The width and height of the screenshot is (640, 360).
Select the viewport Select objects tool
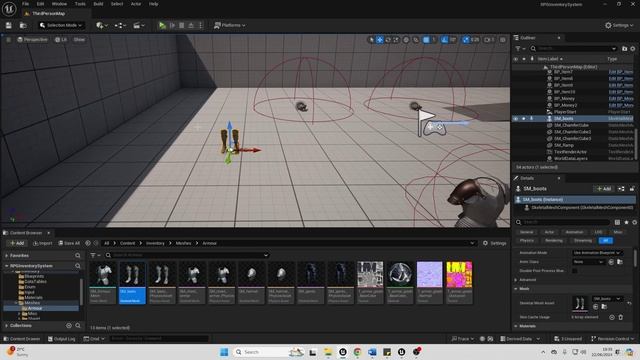pyautogui.click(x=371, y=40)
